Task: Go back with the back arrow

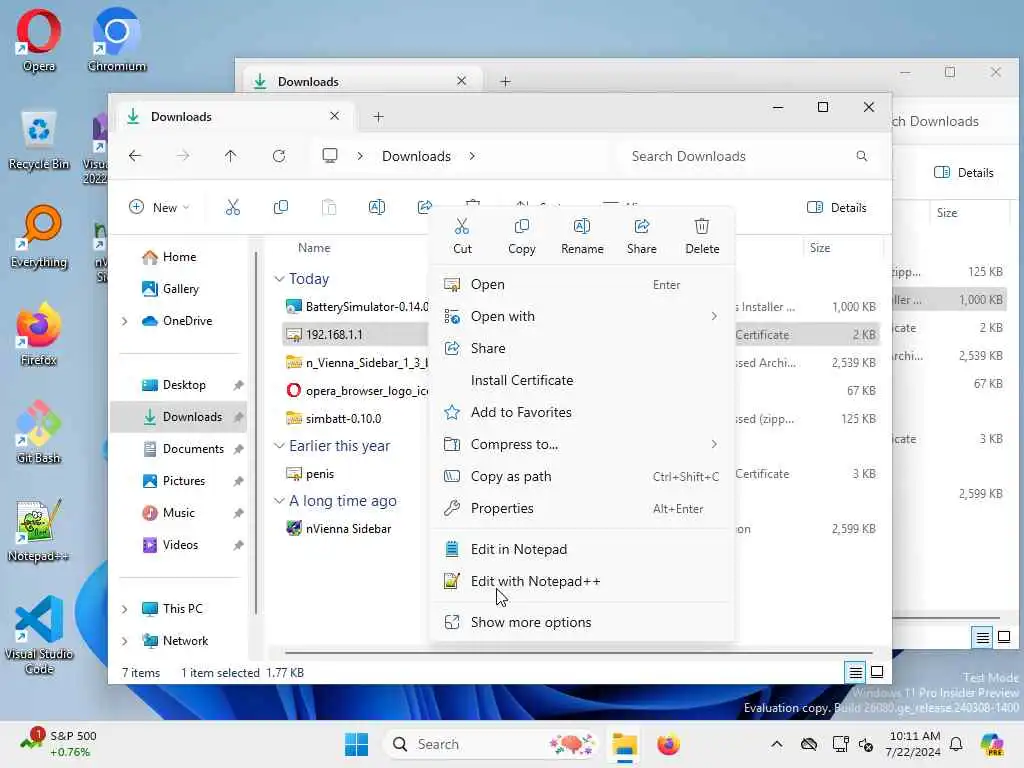Action: click(x=135, y=156)
